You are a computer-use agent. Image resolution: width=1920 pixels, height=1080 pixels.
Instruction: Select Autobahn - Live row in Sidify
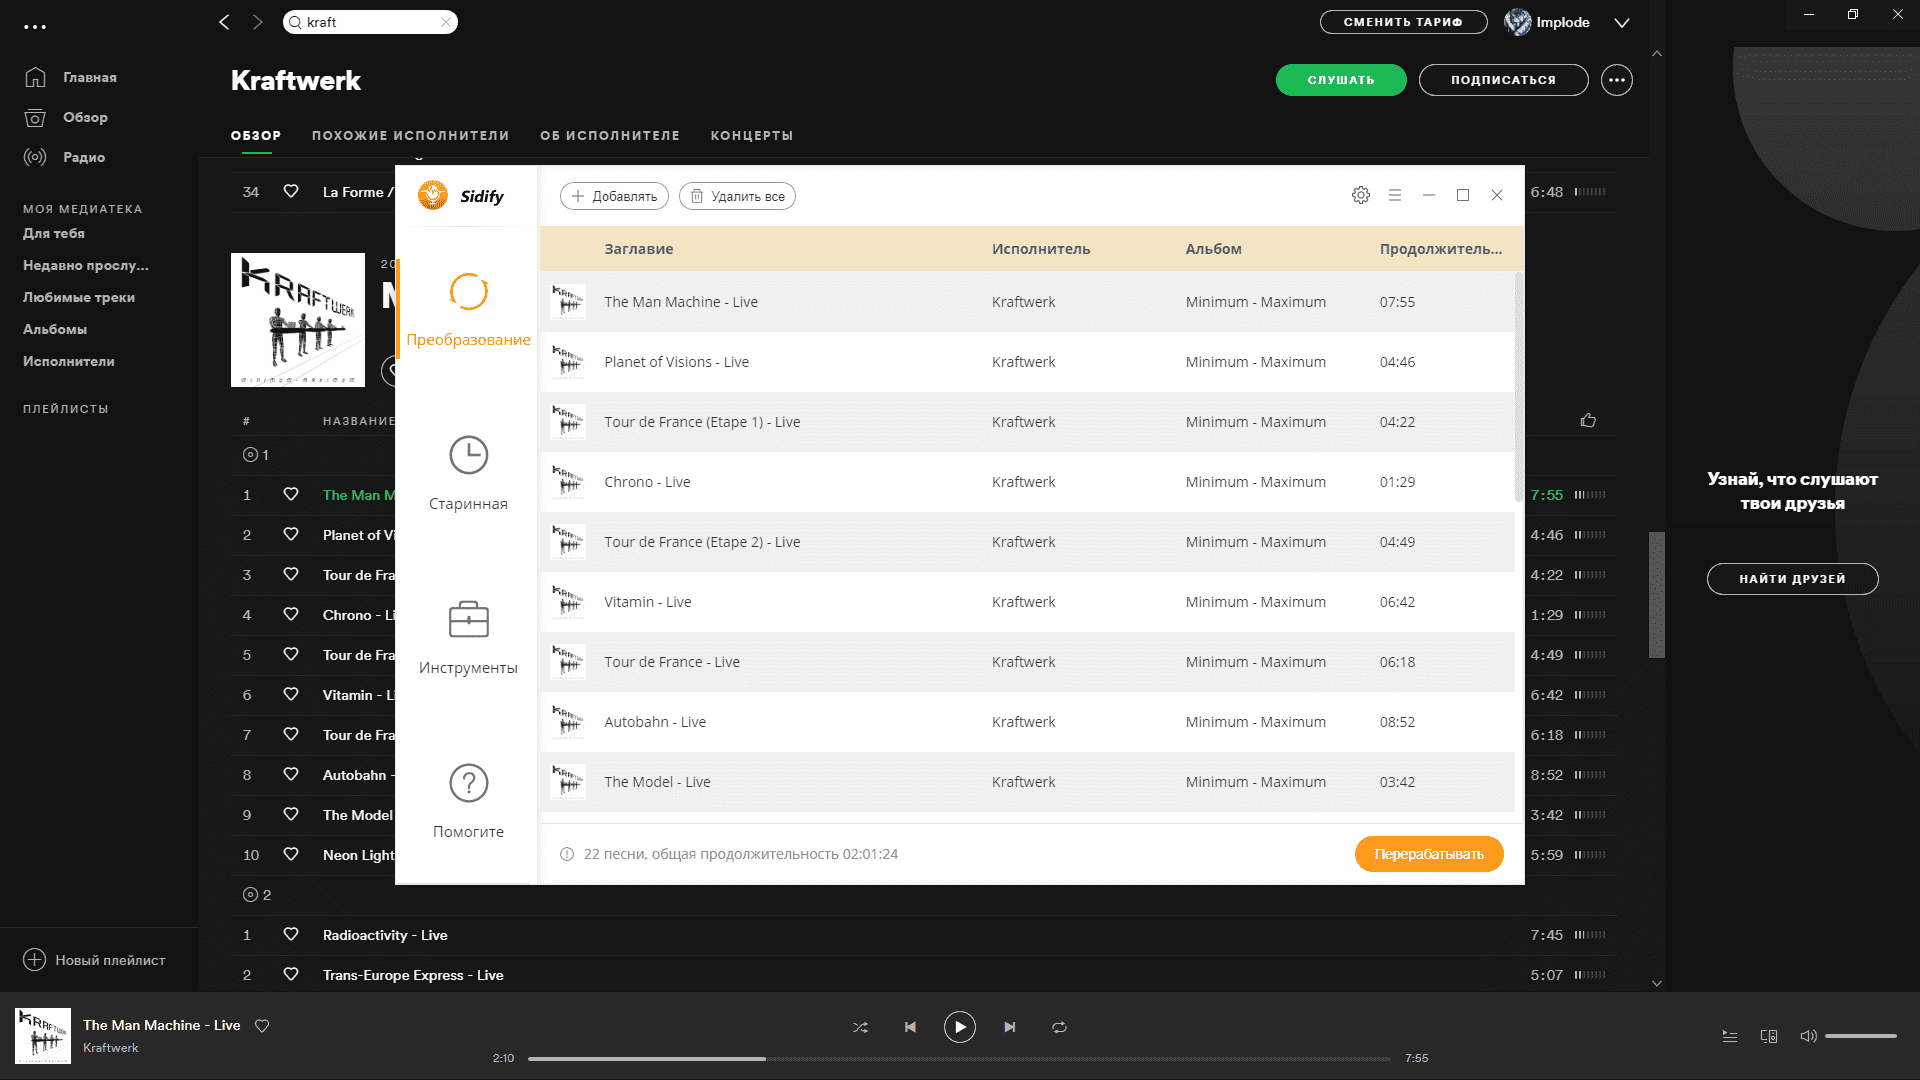click(1027, 722)
